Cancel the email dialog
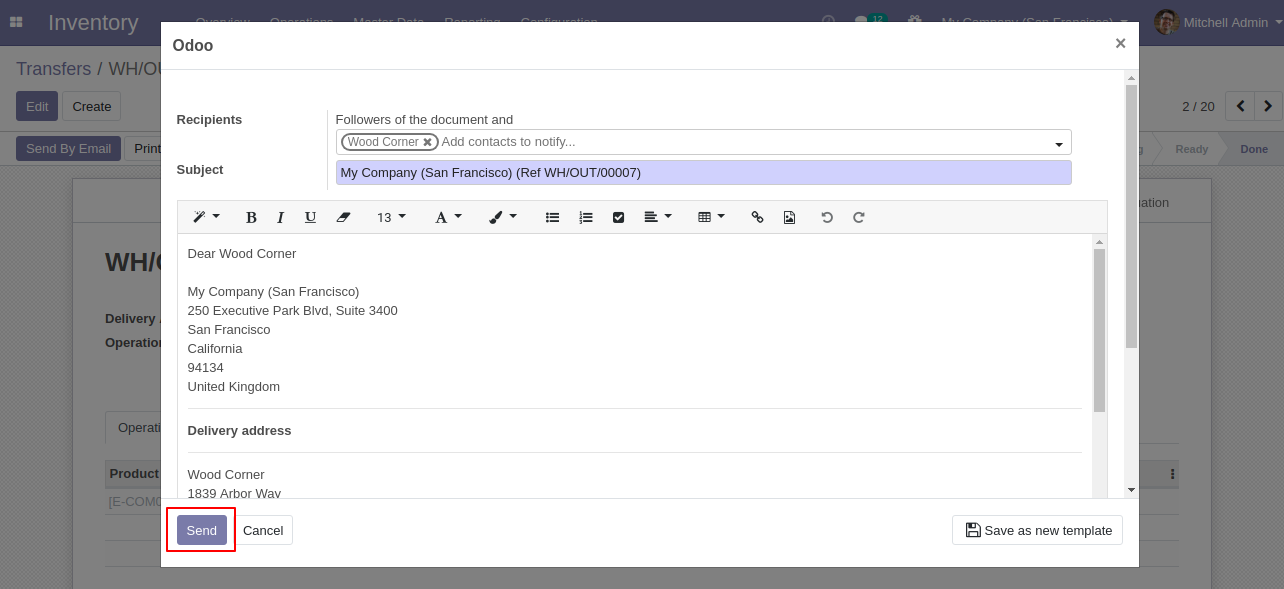Image resolution: width=1284 pixels, height=589 pixels. pyautogui.click(x=263, y=530)
